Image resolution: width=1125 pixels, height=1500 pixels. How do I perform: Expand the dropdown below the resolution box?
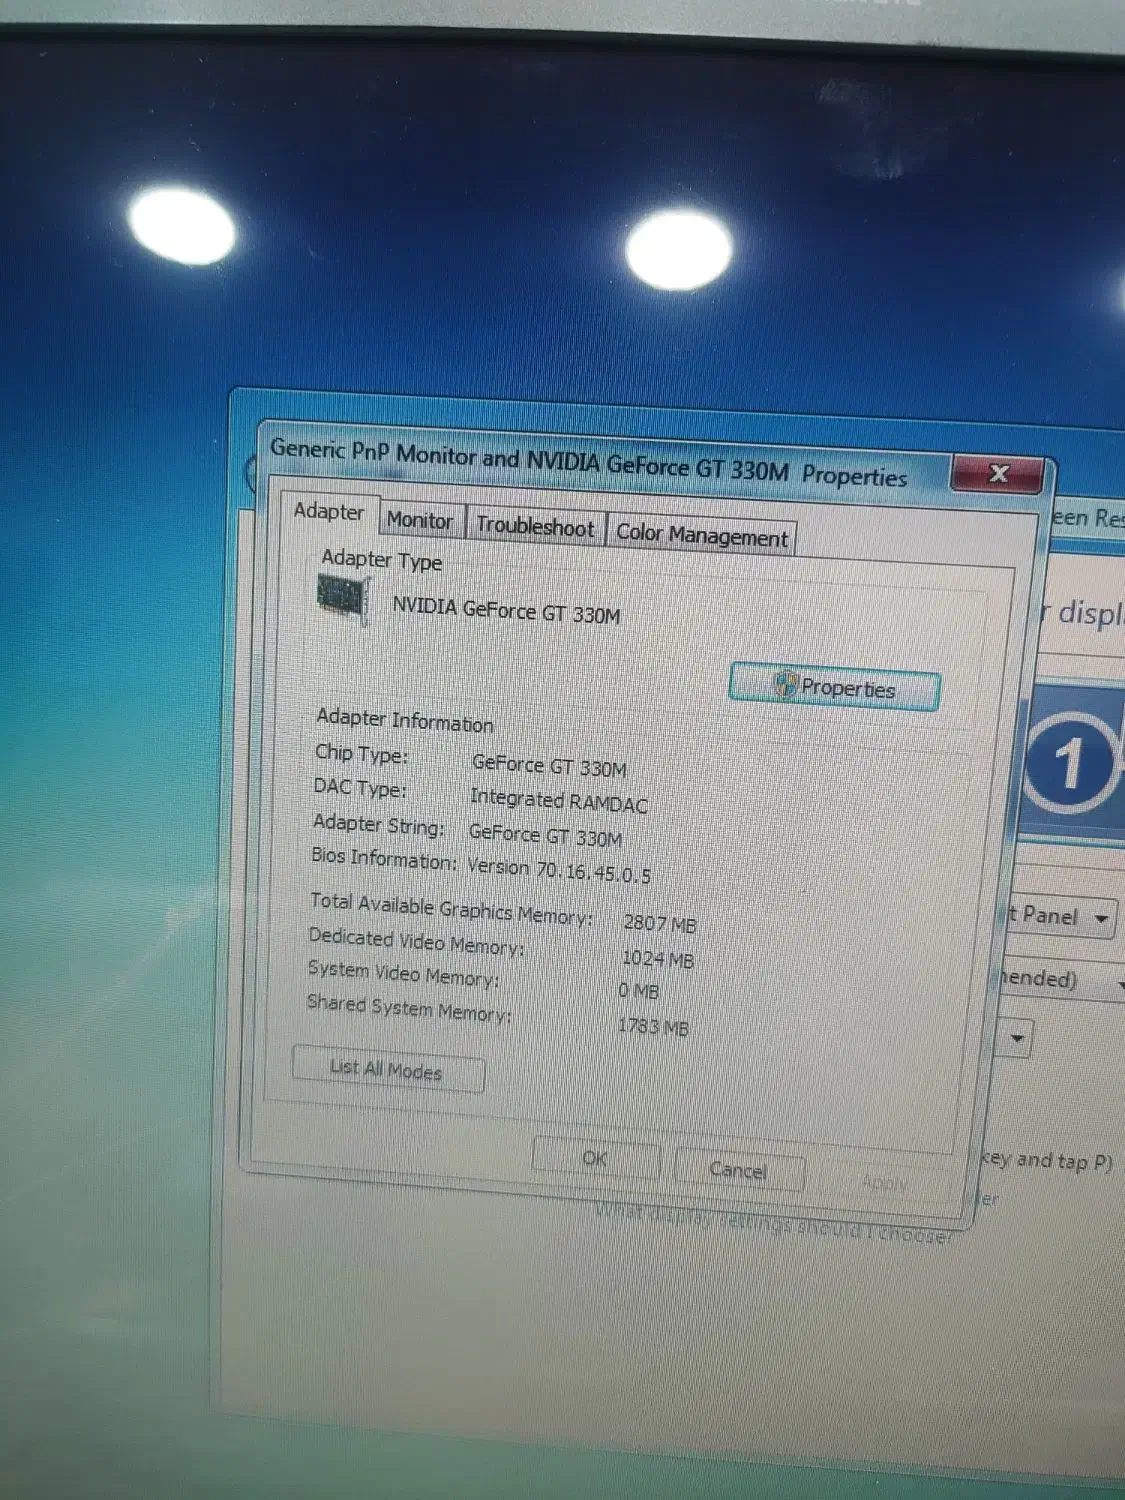click(1017, 1039)
